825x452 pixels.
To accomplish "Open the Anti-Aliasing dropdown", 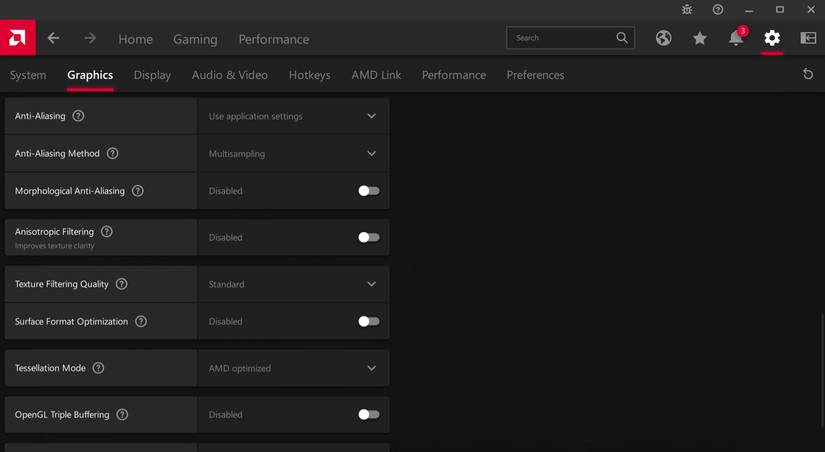I will click(293, 116).
